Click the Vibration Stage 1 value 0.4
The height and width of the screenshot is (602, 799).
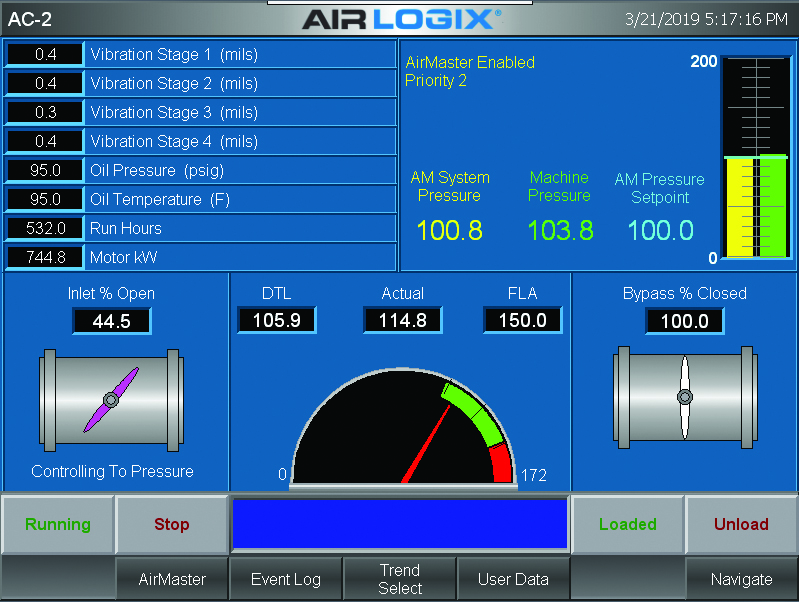pos(45,55)
